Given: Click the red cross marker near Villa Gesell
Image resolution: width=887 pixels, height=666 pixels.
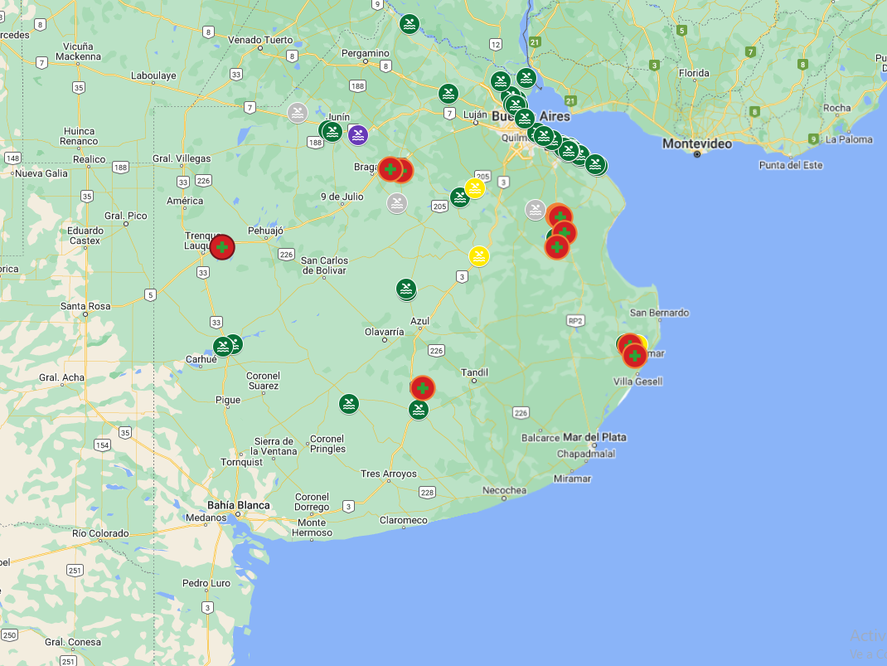Looking at the screenshot, I should (635, 356).
